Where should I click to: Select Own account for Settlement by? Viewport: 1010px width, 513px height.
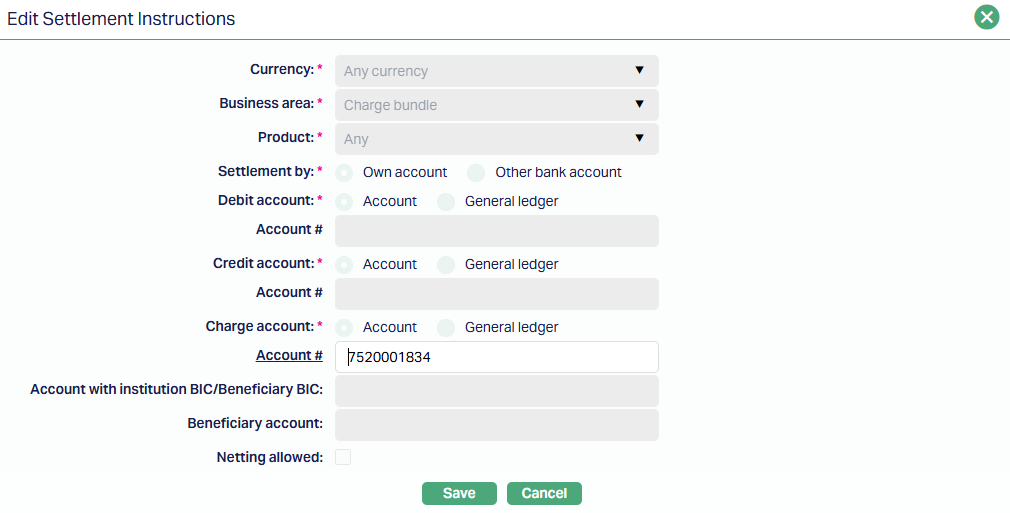345,172
